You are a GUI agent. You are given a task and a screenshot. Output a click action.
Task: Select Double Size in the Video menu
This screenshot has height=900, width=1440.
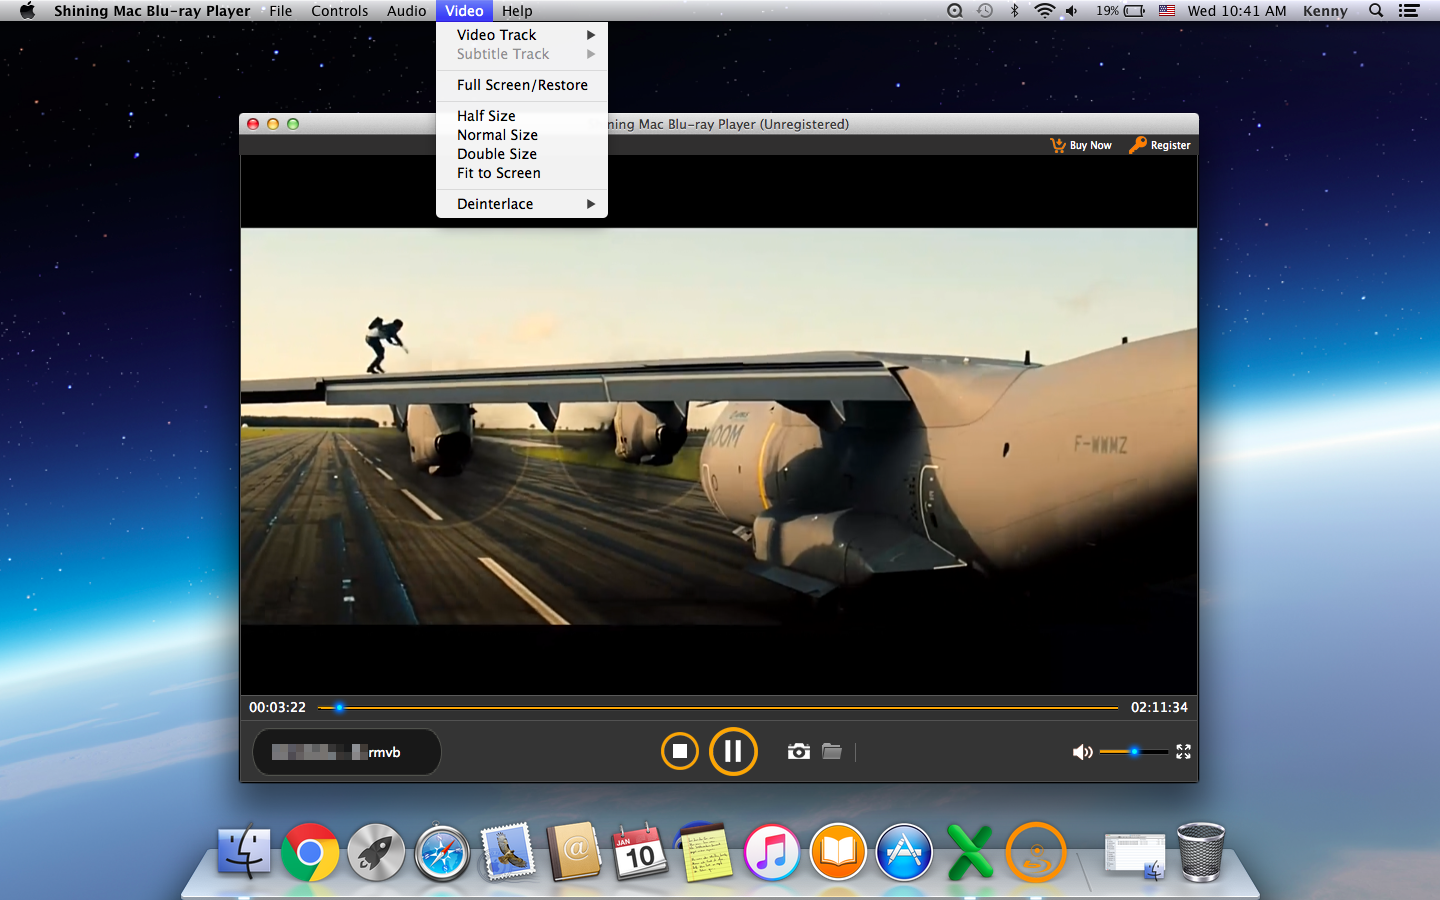pos(522,154)
